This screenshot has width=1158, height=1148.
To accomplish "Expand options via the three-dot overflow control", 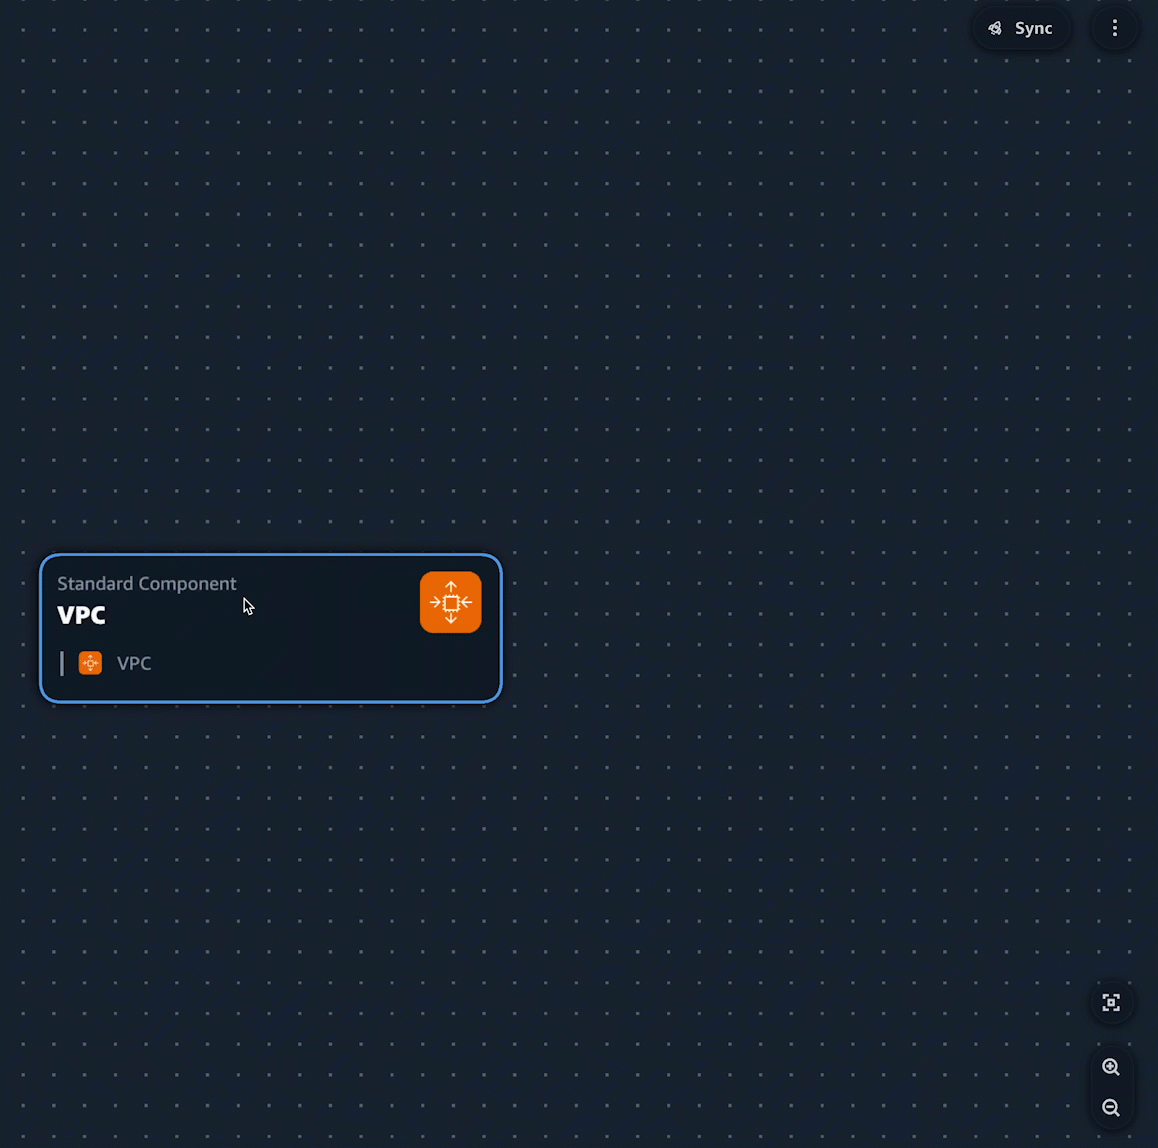I will pos(1114,28).
